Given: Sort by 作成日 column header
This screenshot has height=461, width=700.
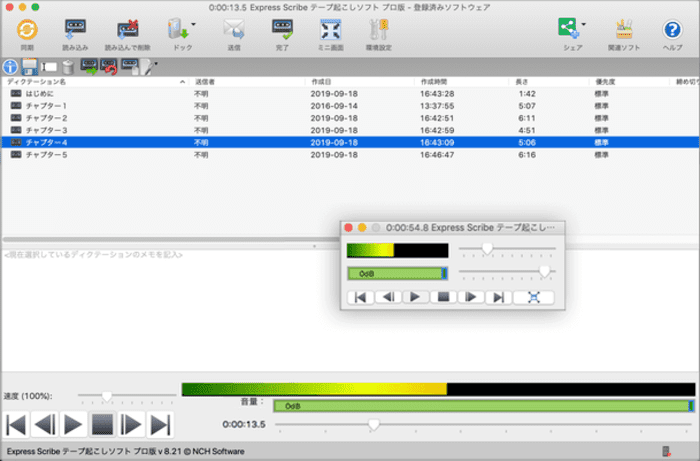Looking at the screenshot, I should 360,82.
